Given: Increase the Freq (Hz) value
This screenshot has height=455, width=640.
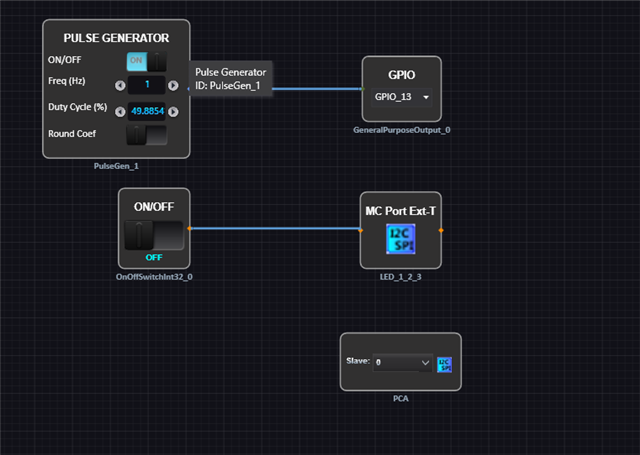Looking at the screenshot, I should (173, 85).
